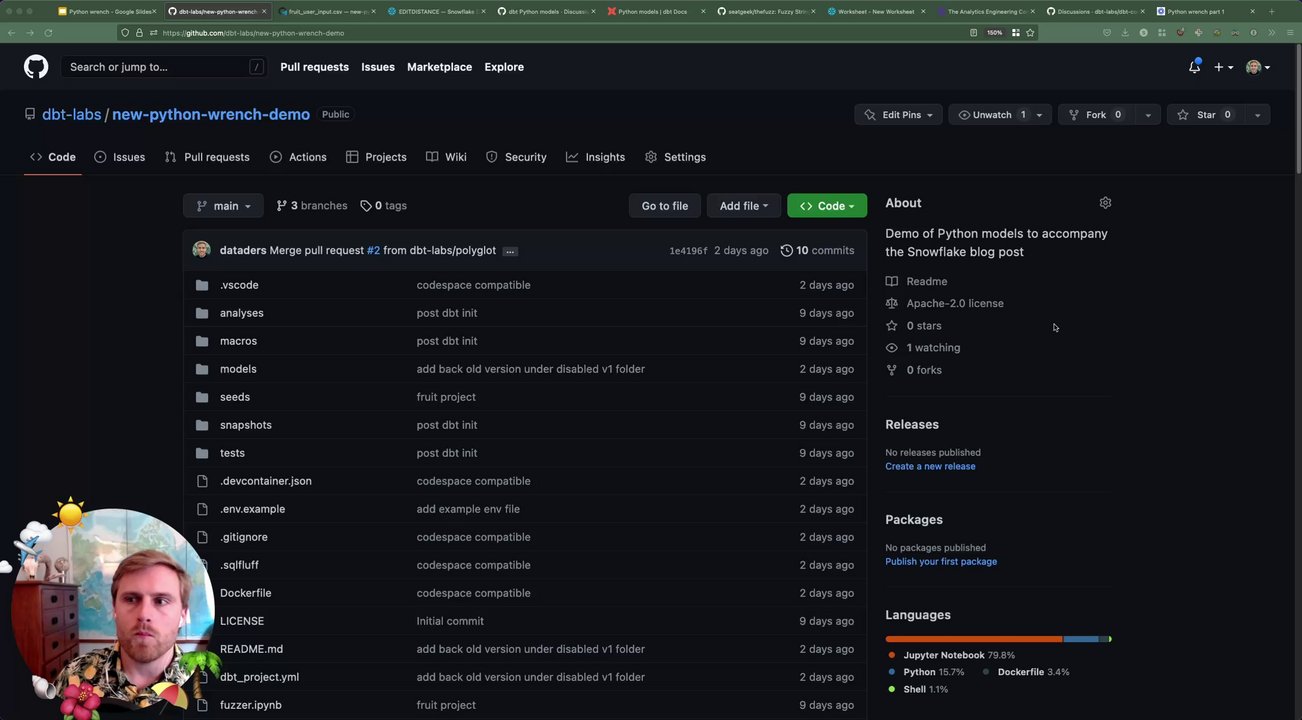Reload the page in browser
The width and height of the screenshot is (1302, 720).
pos(48,33)
